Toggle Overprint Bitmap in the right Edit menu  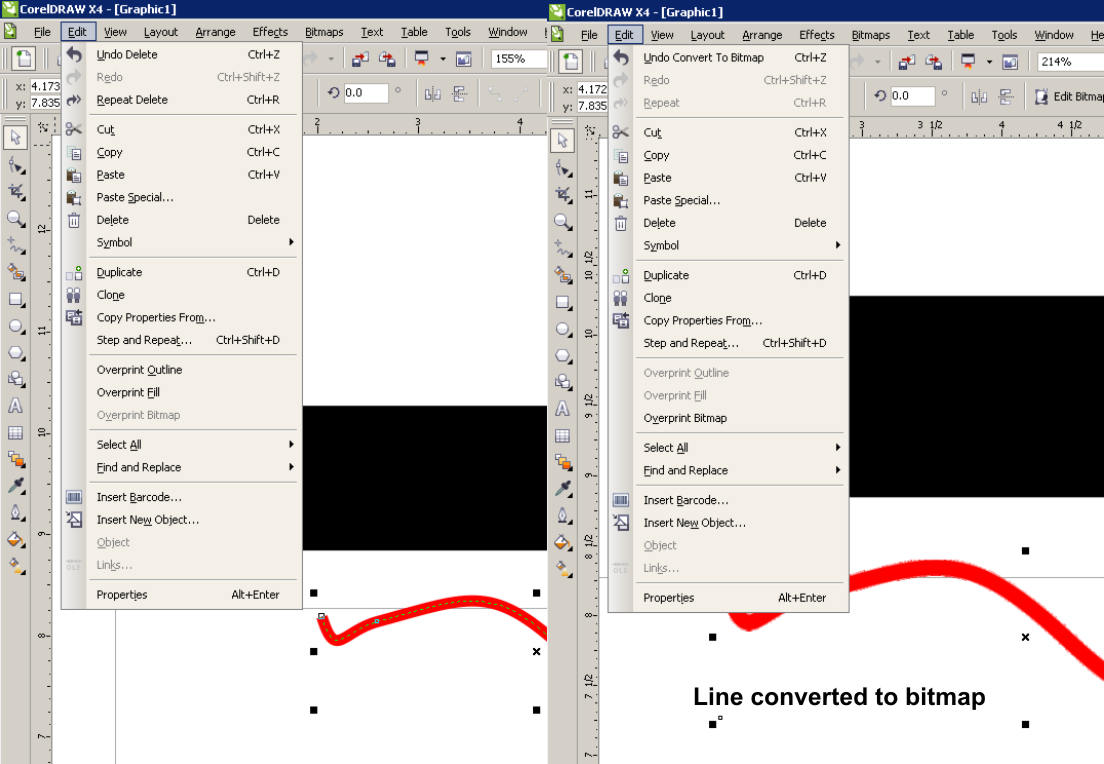pyautogui.click(x=683, y=418)
